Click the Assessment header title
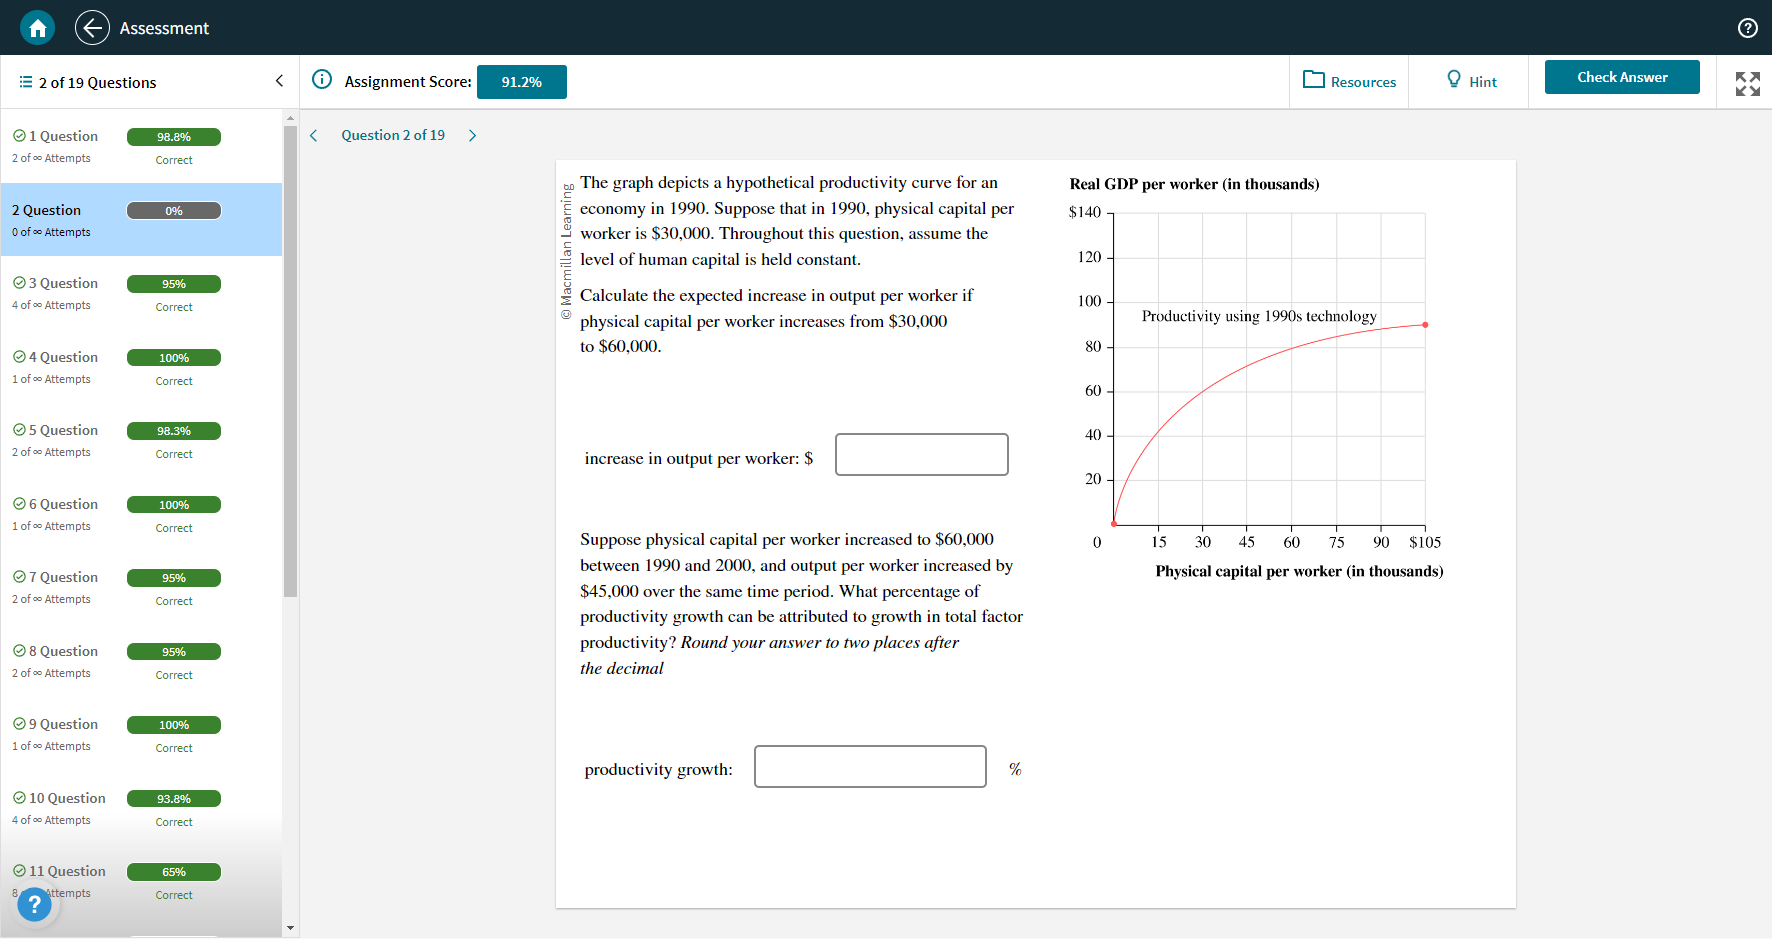Screen dimensions: 1772x939 point(164,28)
